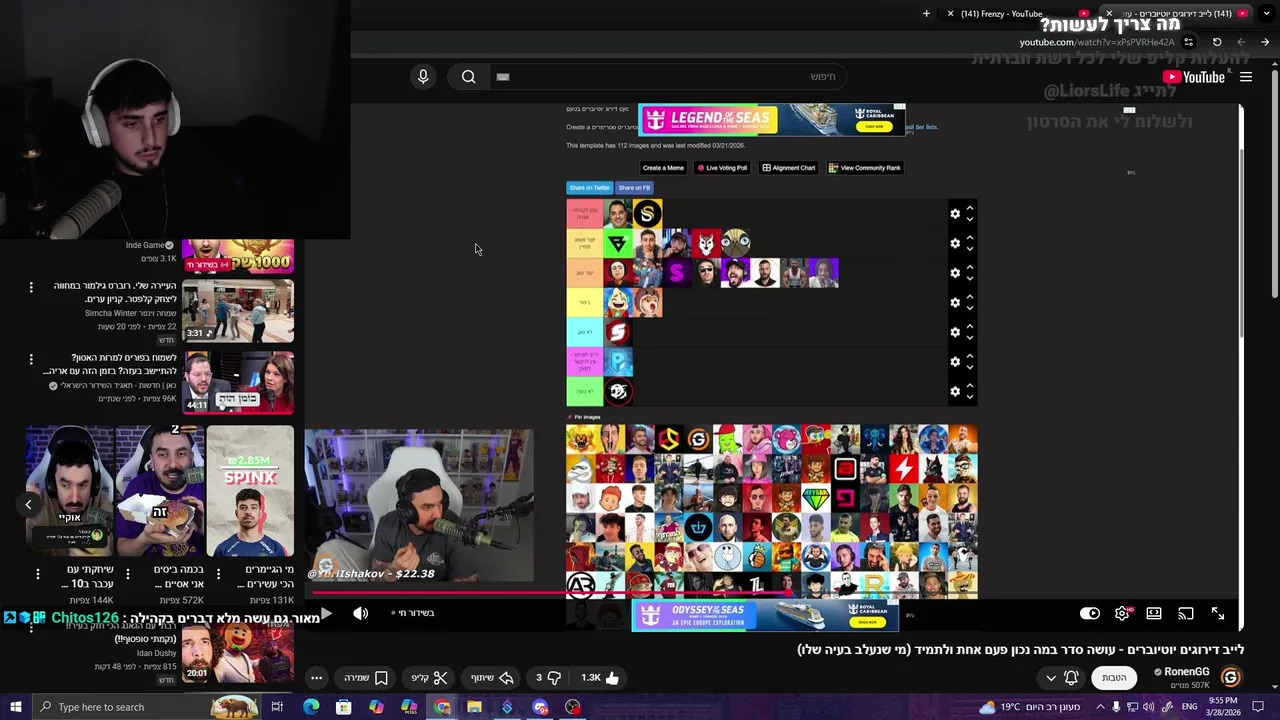Screen dimensions: 1280x720
Task: Open options menu for Idan Dushy video
Action: click(30, 627)
